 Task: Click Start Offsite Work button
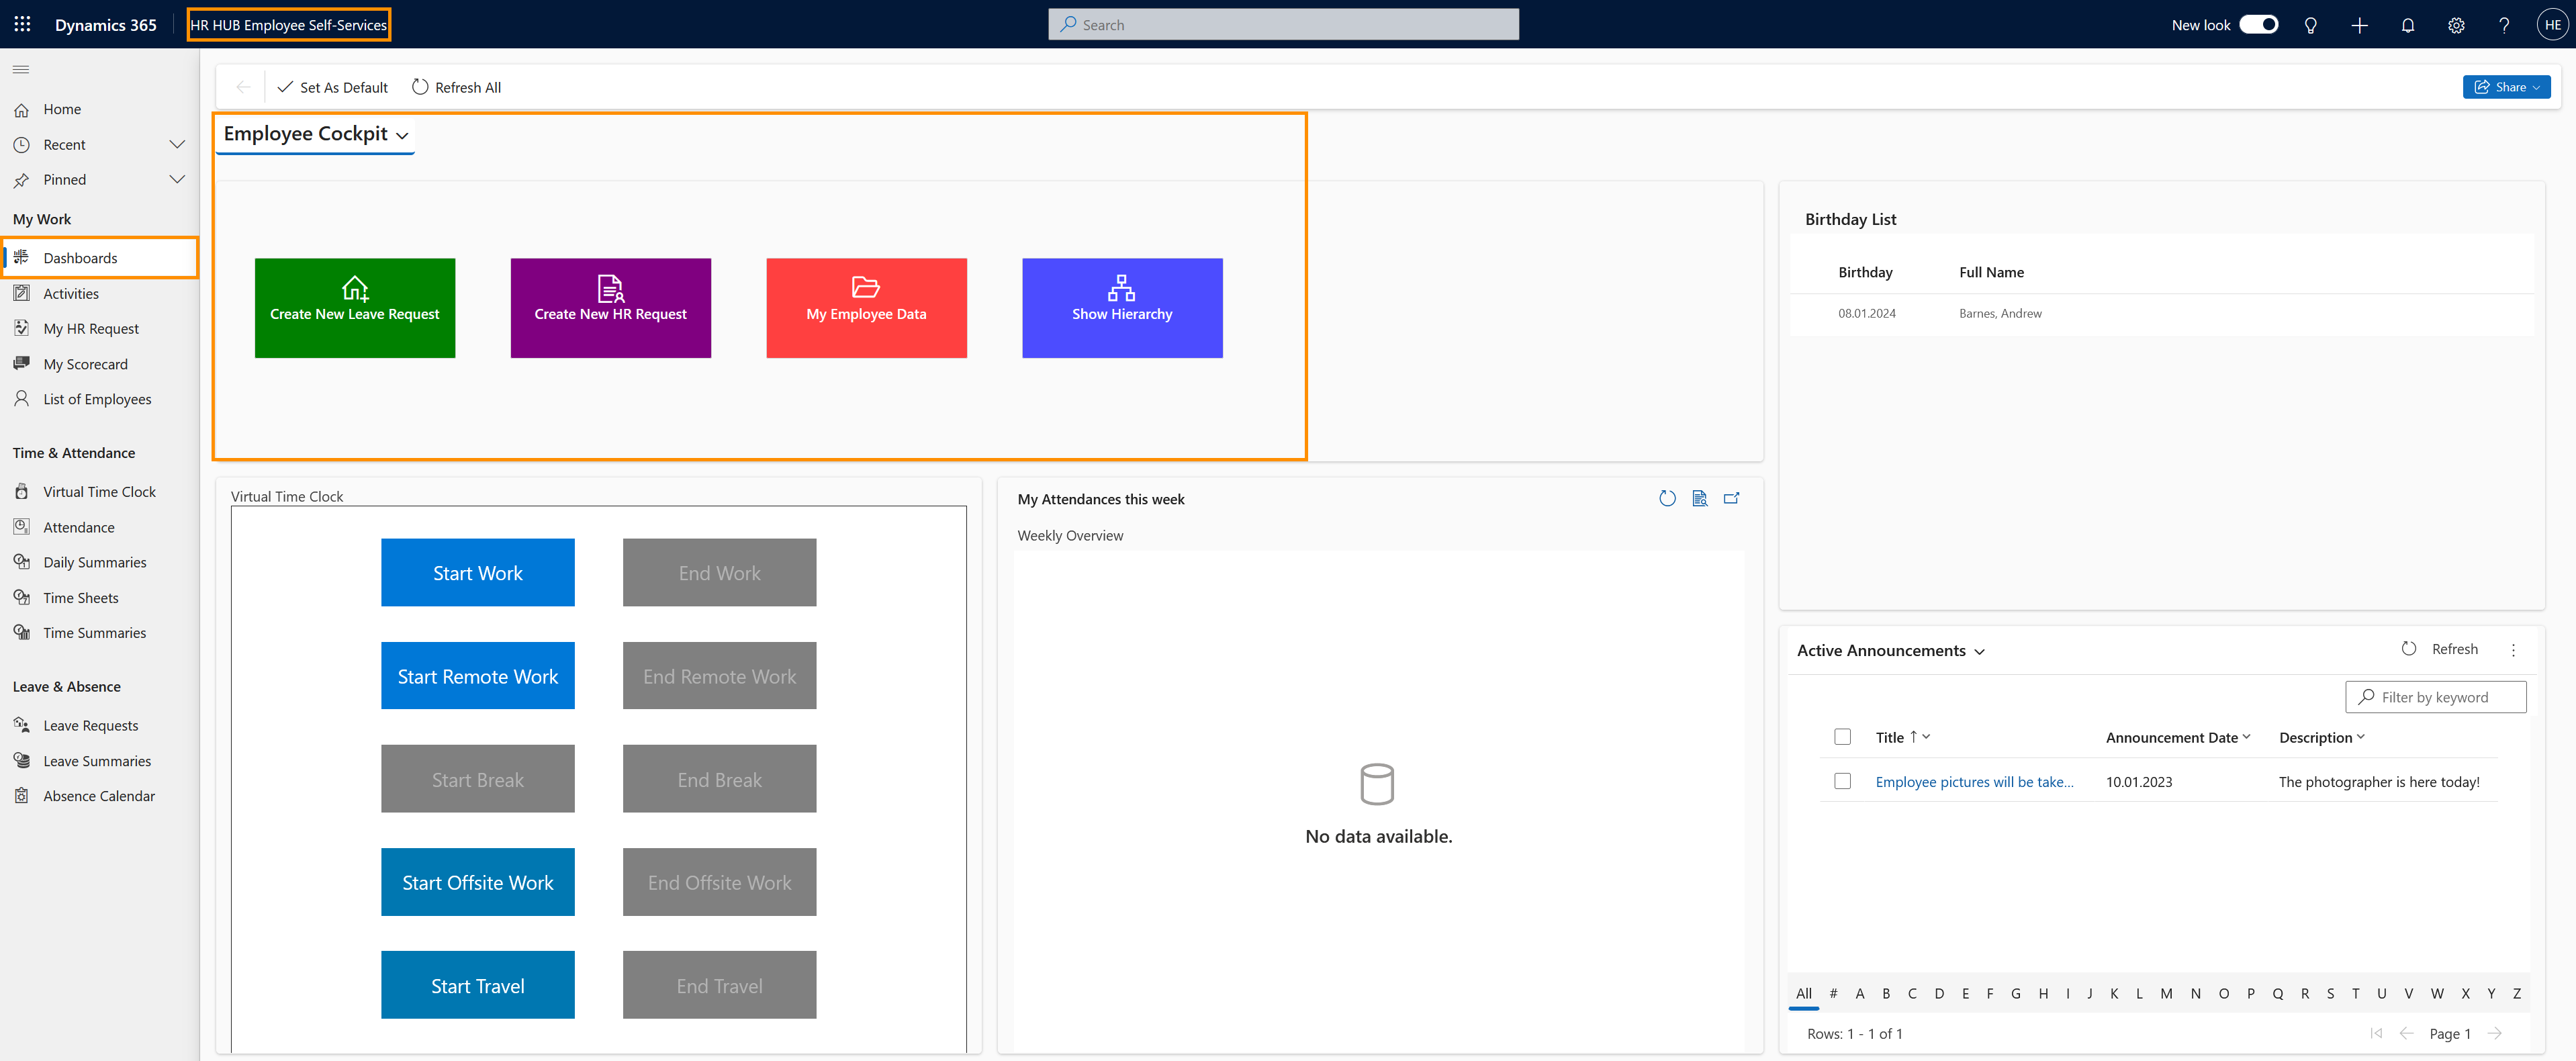[x=478, y=882]
